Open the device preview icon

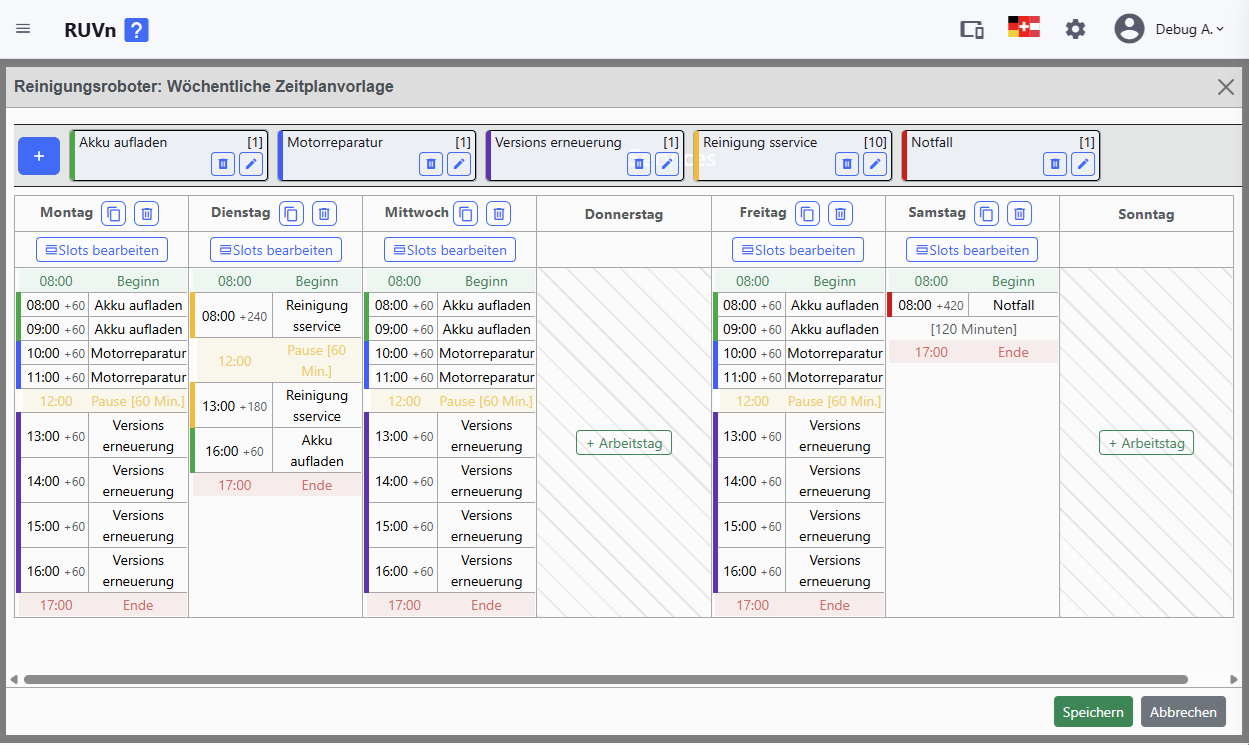(x=972, y=29)
